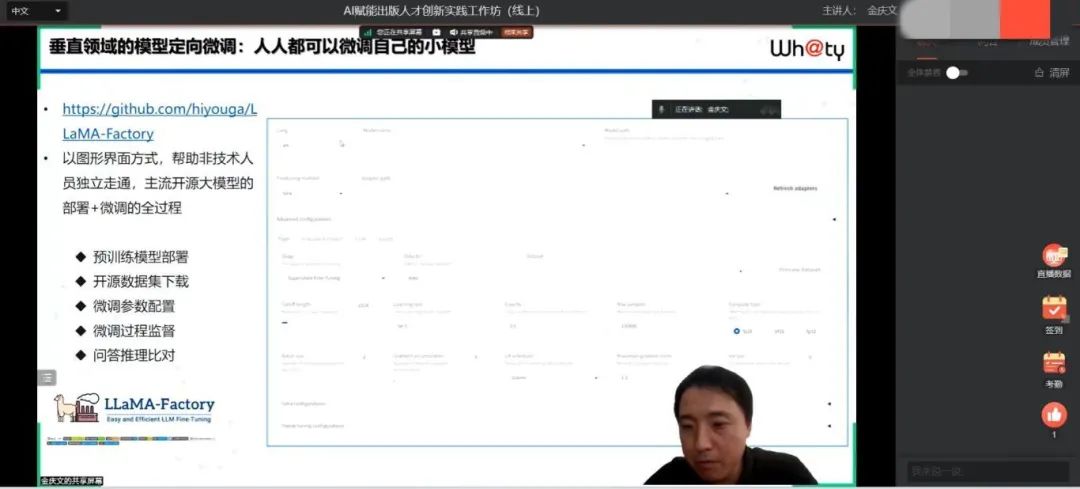Open the 直播数据 live data icon
The image size is (1080, 489).
[1053, 256]
